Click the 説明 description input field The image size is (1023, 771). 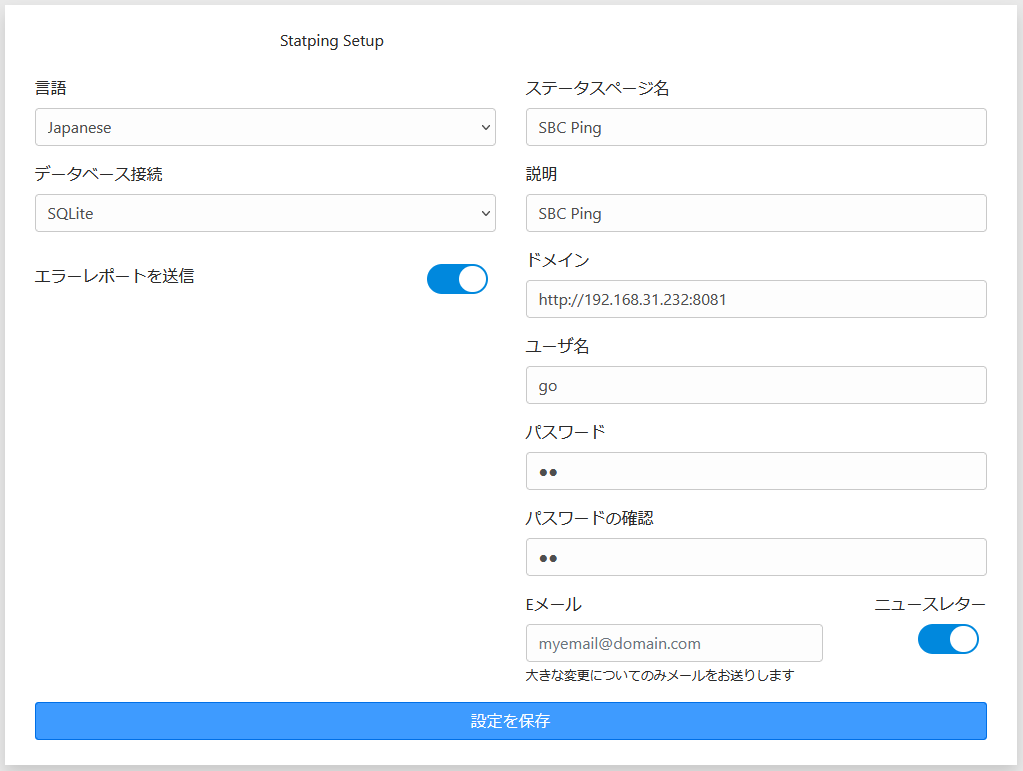(756, 213)
